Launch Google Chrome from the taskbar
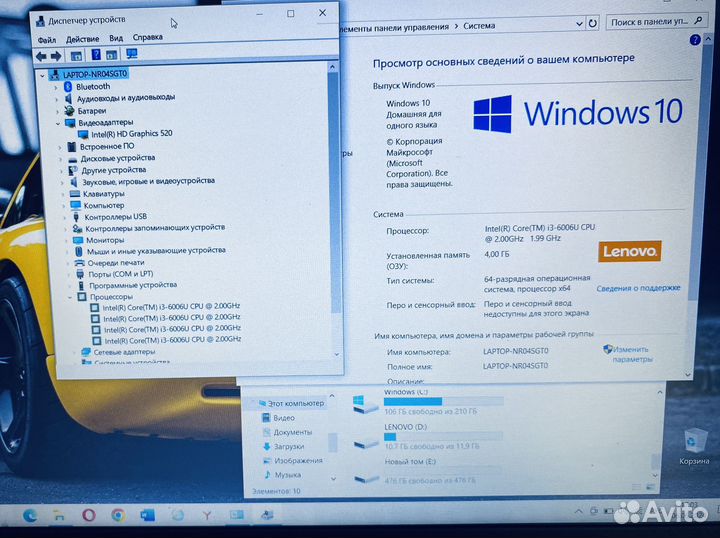This screenshot has height=538, width=720. pyautogui.click(x=118, y=515)
